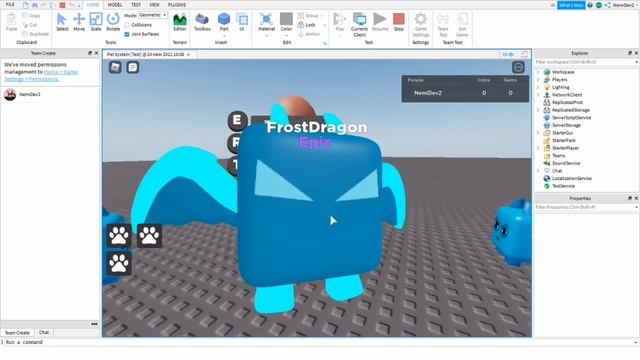
Task: Activate the Scale tool
Action: pyautogui.click(x=96, y=22)
